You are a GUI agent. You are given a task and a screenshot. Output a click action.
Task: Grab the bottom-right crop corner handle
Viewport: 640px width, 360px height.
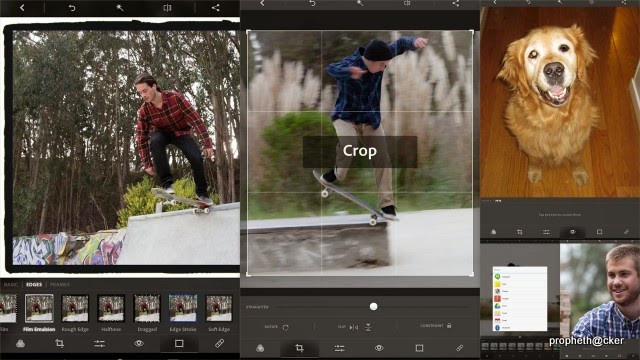(x=471, y=274)
